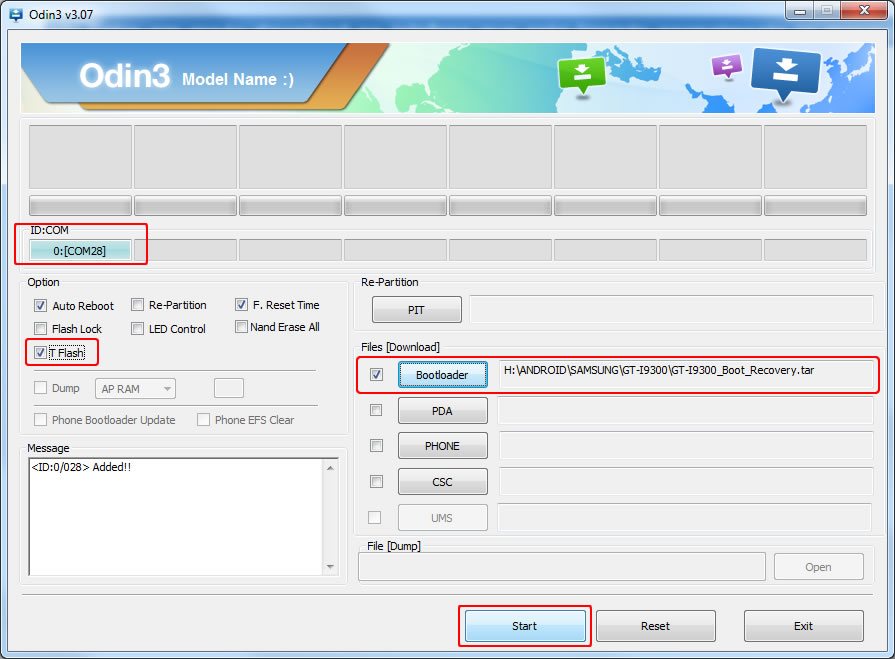This screenshot has height=659, width=895.
Task: Click the CSC file button
Action: pyautogui.click(x=442, y=482)
